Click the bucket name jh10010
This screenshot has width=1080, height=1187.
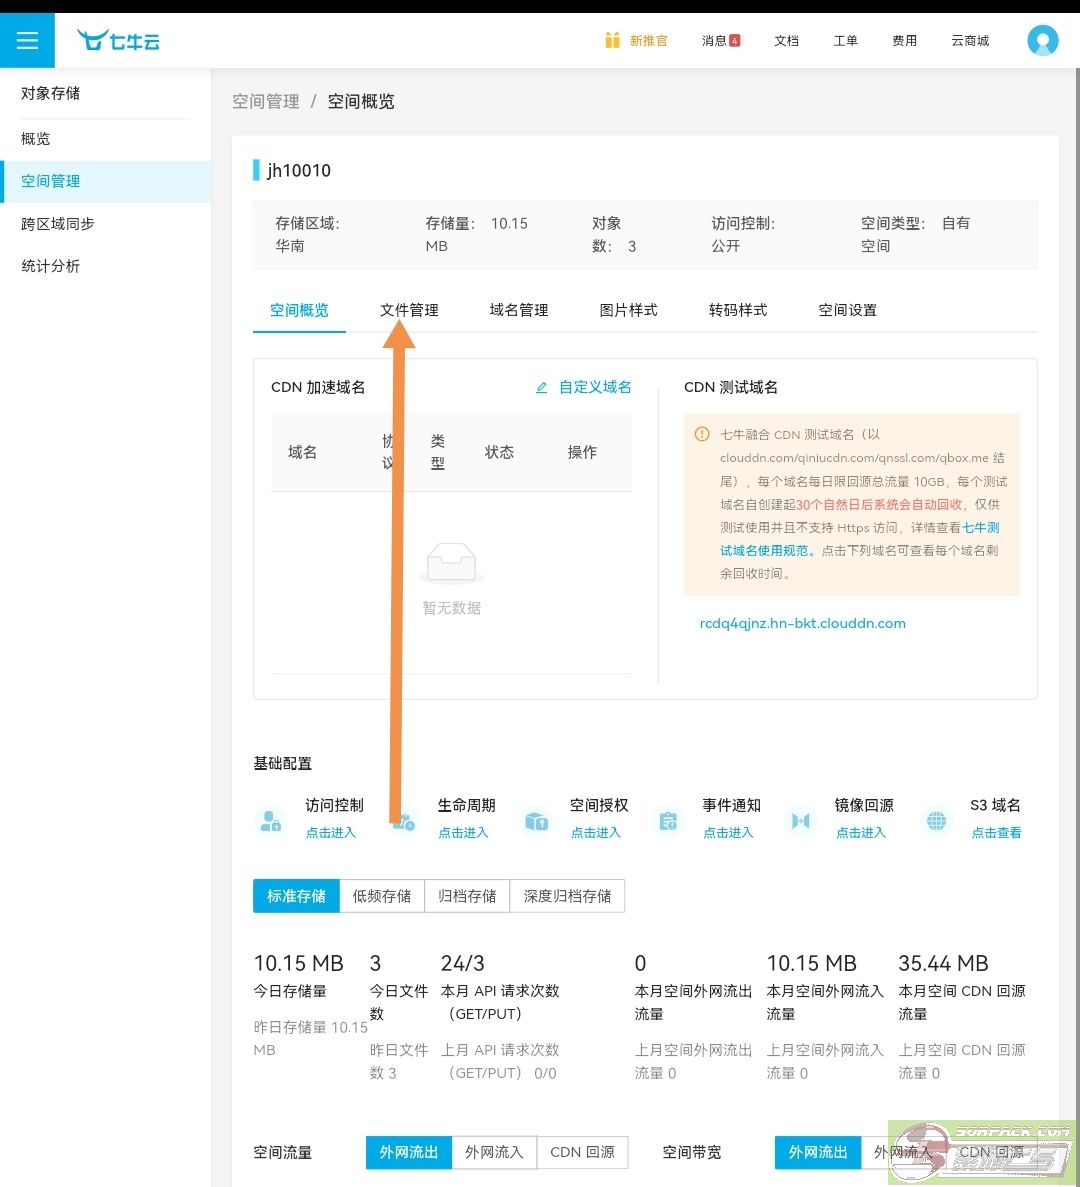click(298, 170)
